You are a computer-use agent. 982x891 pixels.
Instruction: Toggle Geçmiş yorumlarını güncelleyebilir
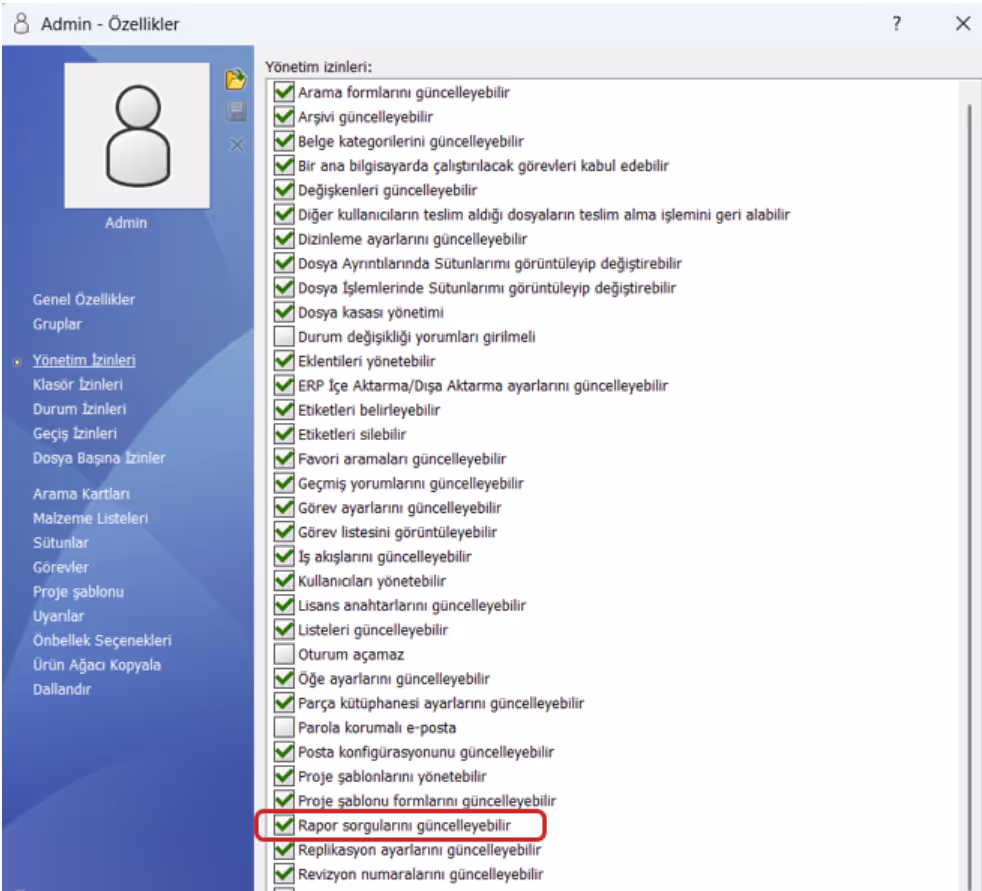point(284,483)
